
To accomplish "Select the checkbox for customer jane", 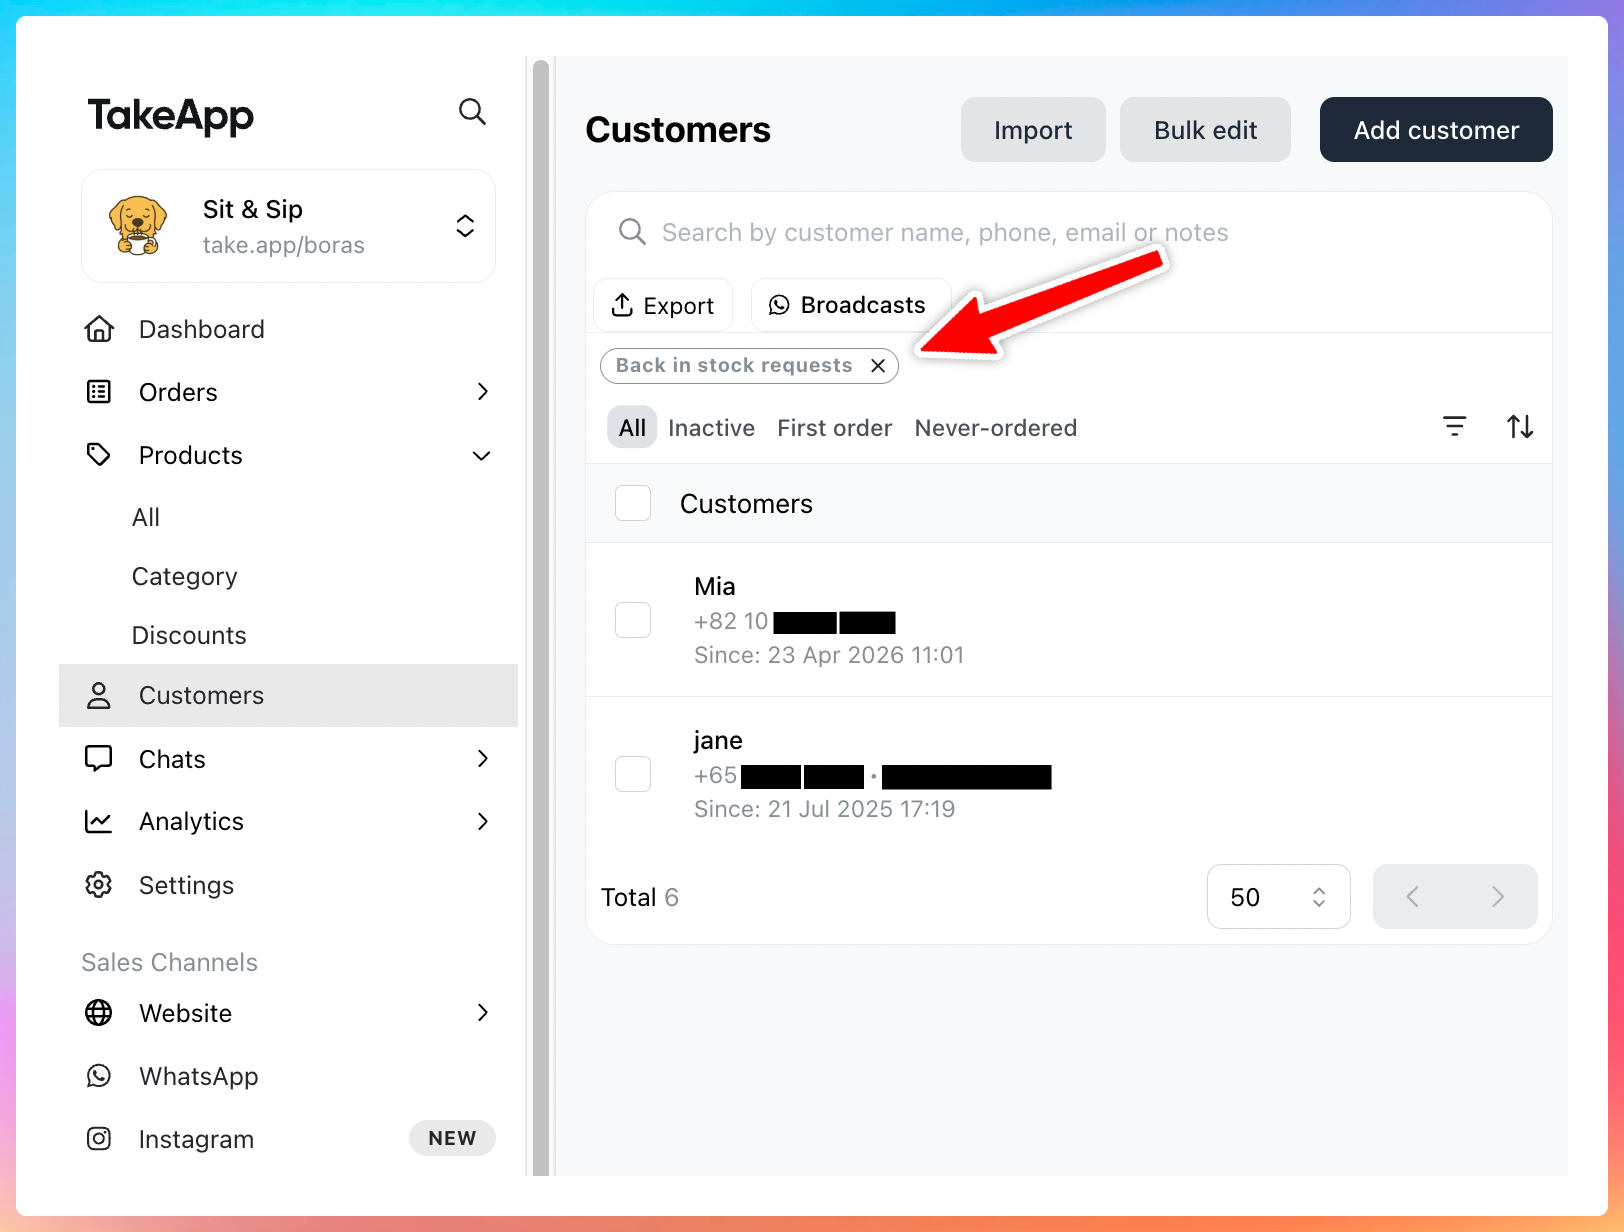I will [x=633, y=774].
